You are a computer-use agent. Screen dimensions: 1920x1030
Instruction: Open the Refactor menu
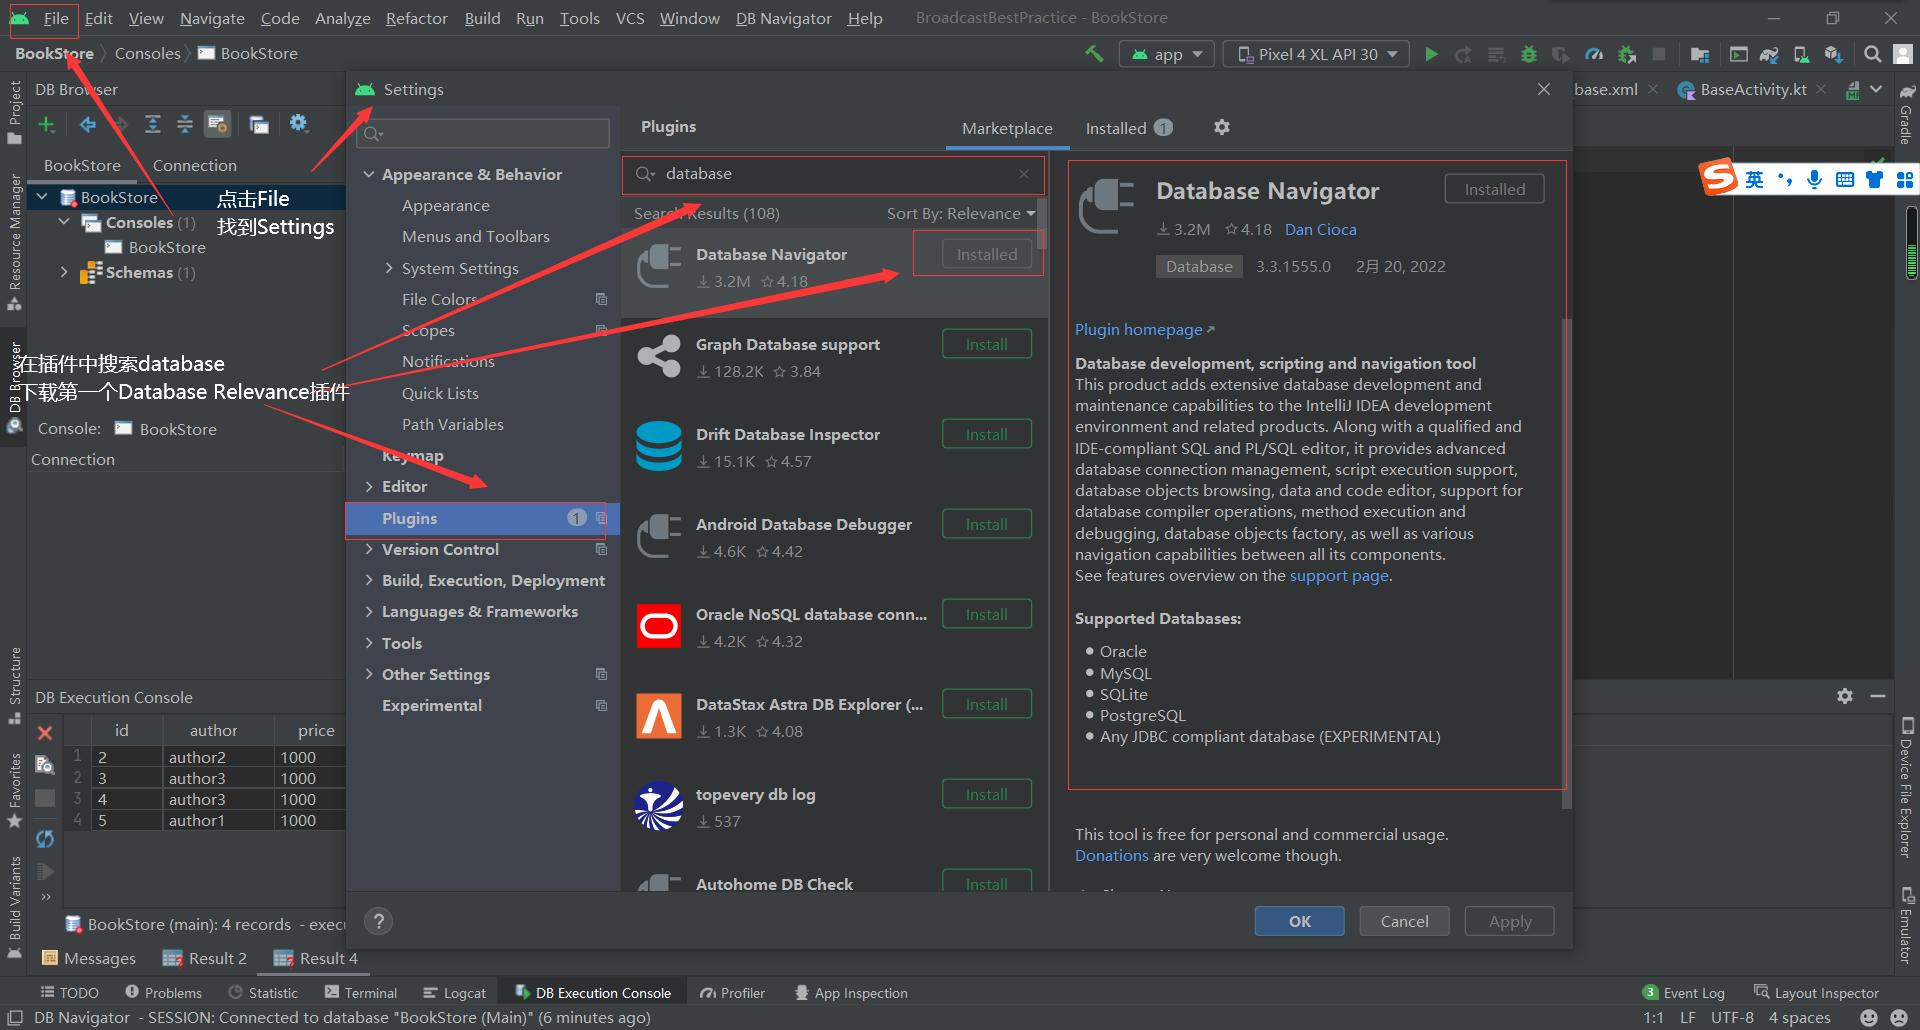click(x=416, y=18)
